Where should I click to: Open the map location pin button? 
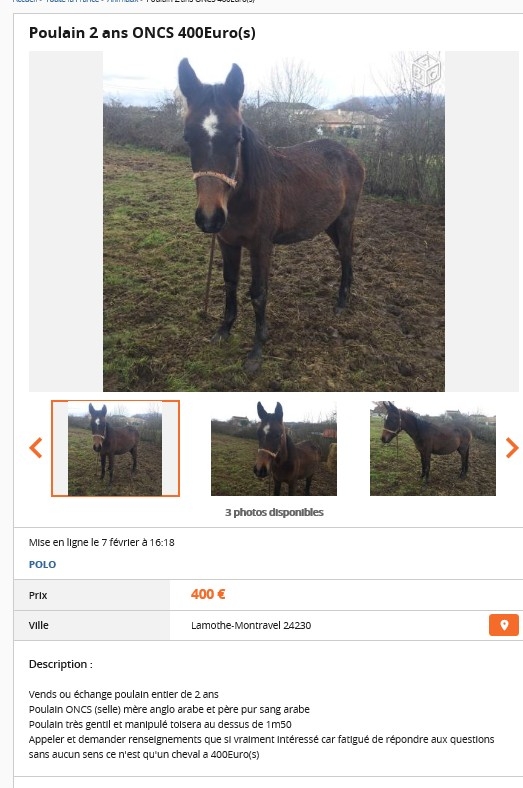point(504,625)
